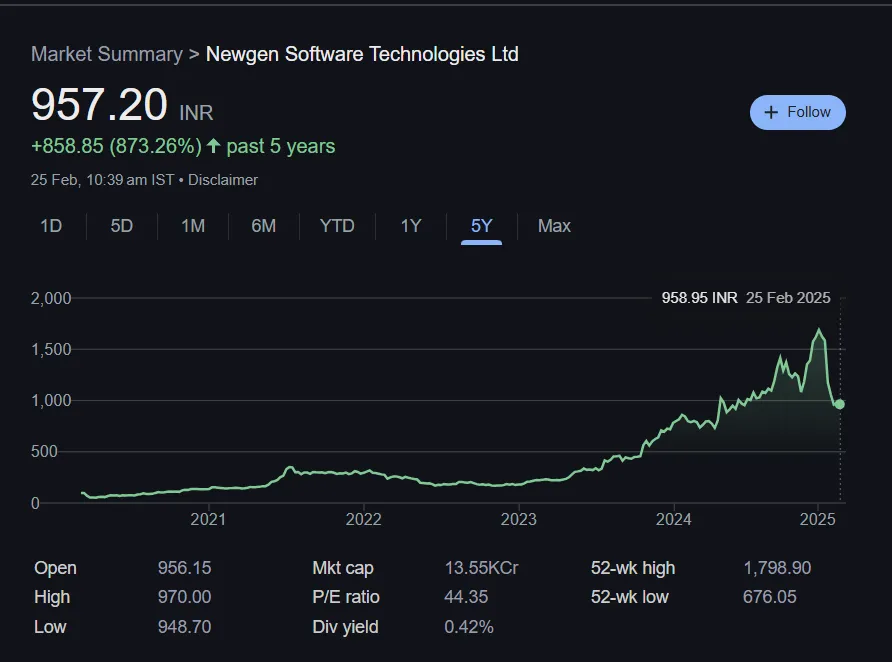Viewport: 892px width, 662px height.
Task: Click the 2021 x-axis label
Action: point(208,519)
